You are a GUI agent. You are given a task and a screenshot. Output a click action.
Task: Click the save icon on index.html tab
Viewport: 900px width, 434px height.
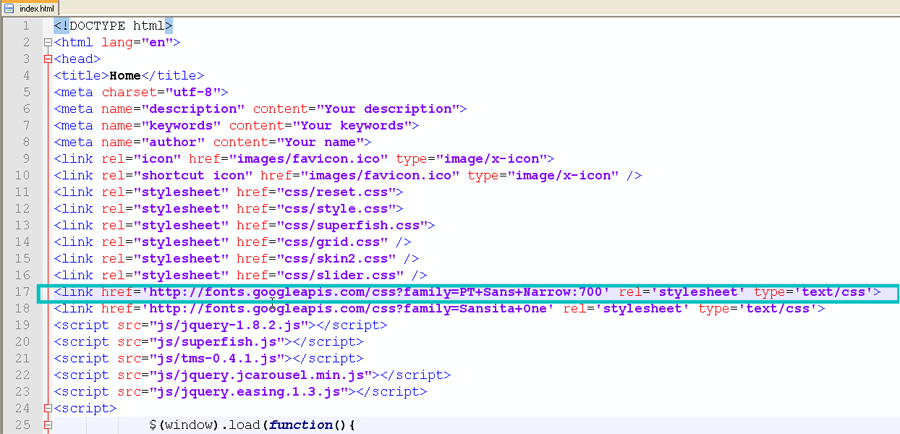pos(9,8)
